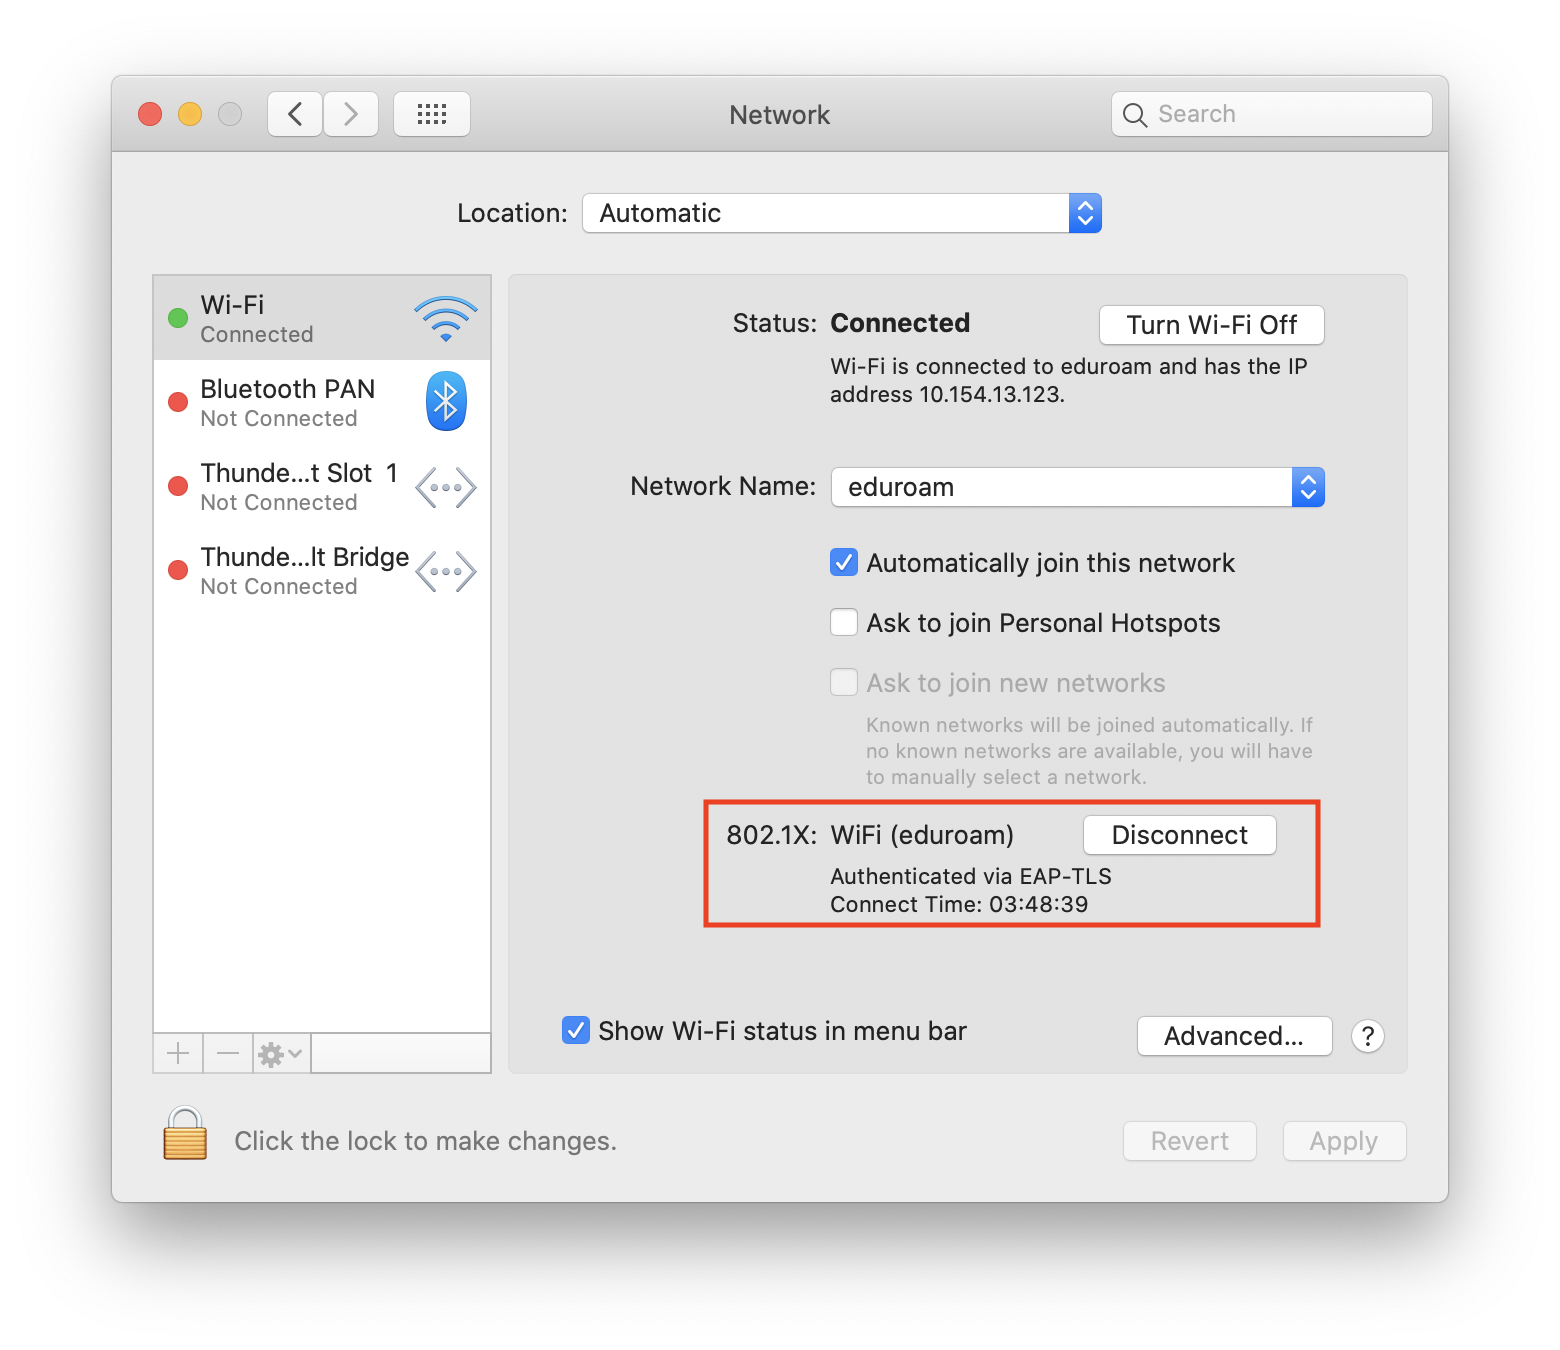The width and height of the screenshot is (1560, 1350).
Task: Open the Advanced… settings
Action: 1234,1036
